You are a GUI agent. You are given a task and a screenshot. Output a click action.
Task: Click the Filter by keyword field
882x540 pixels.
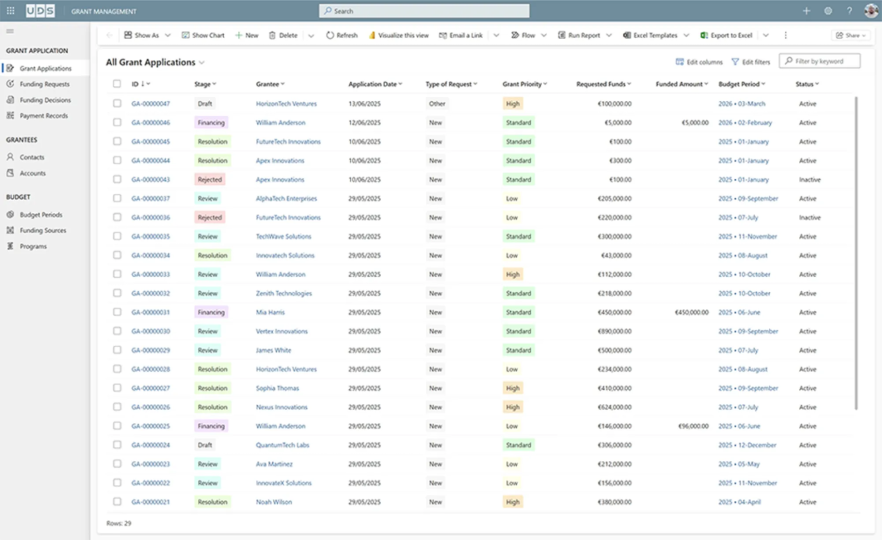(820, 61)
